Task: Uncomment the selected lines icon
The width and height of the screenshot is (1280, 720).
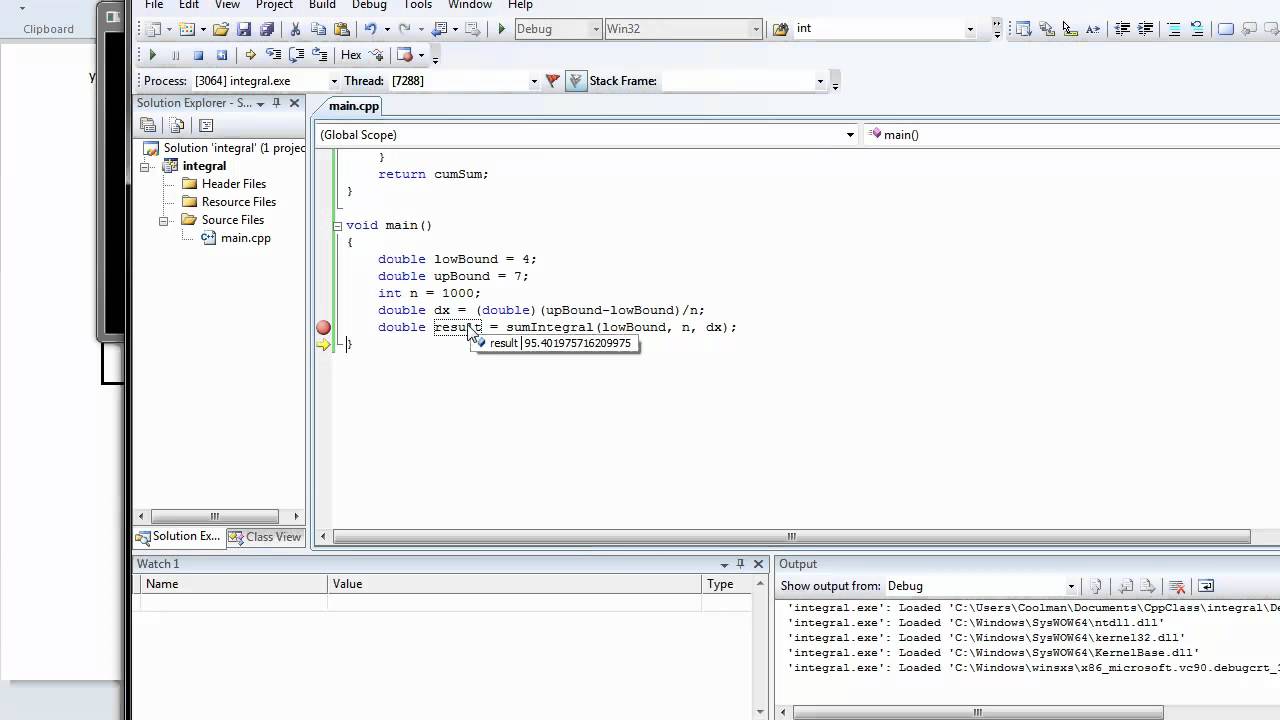Action: [x=1197, y=29]
